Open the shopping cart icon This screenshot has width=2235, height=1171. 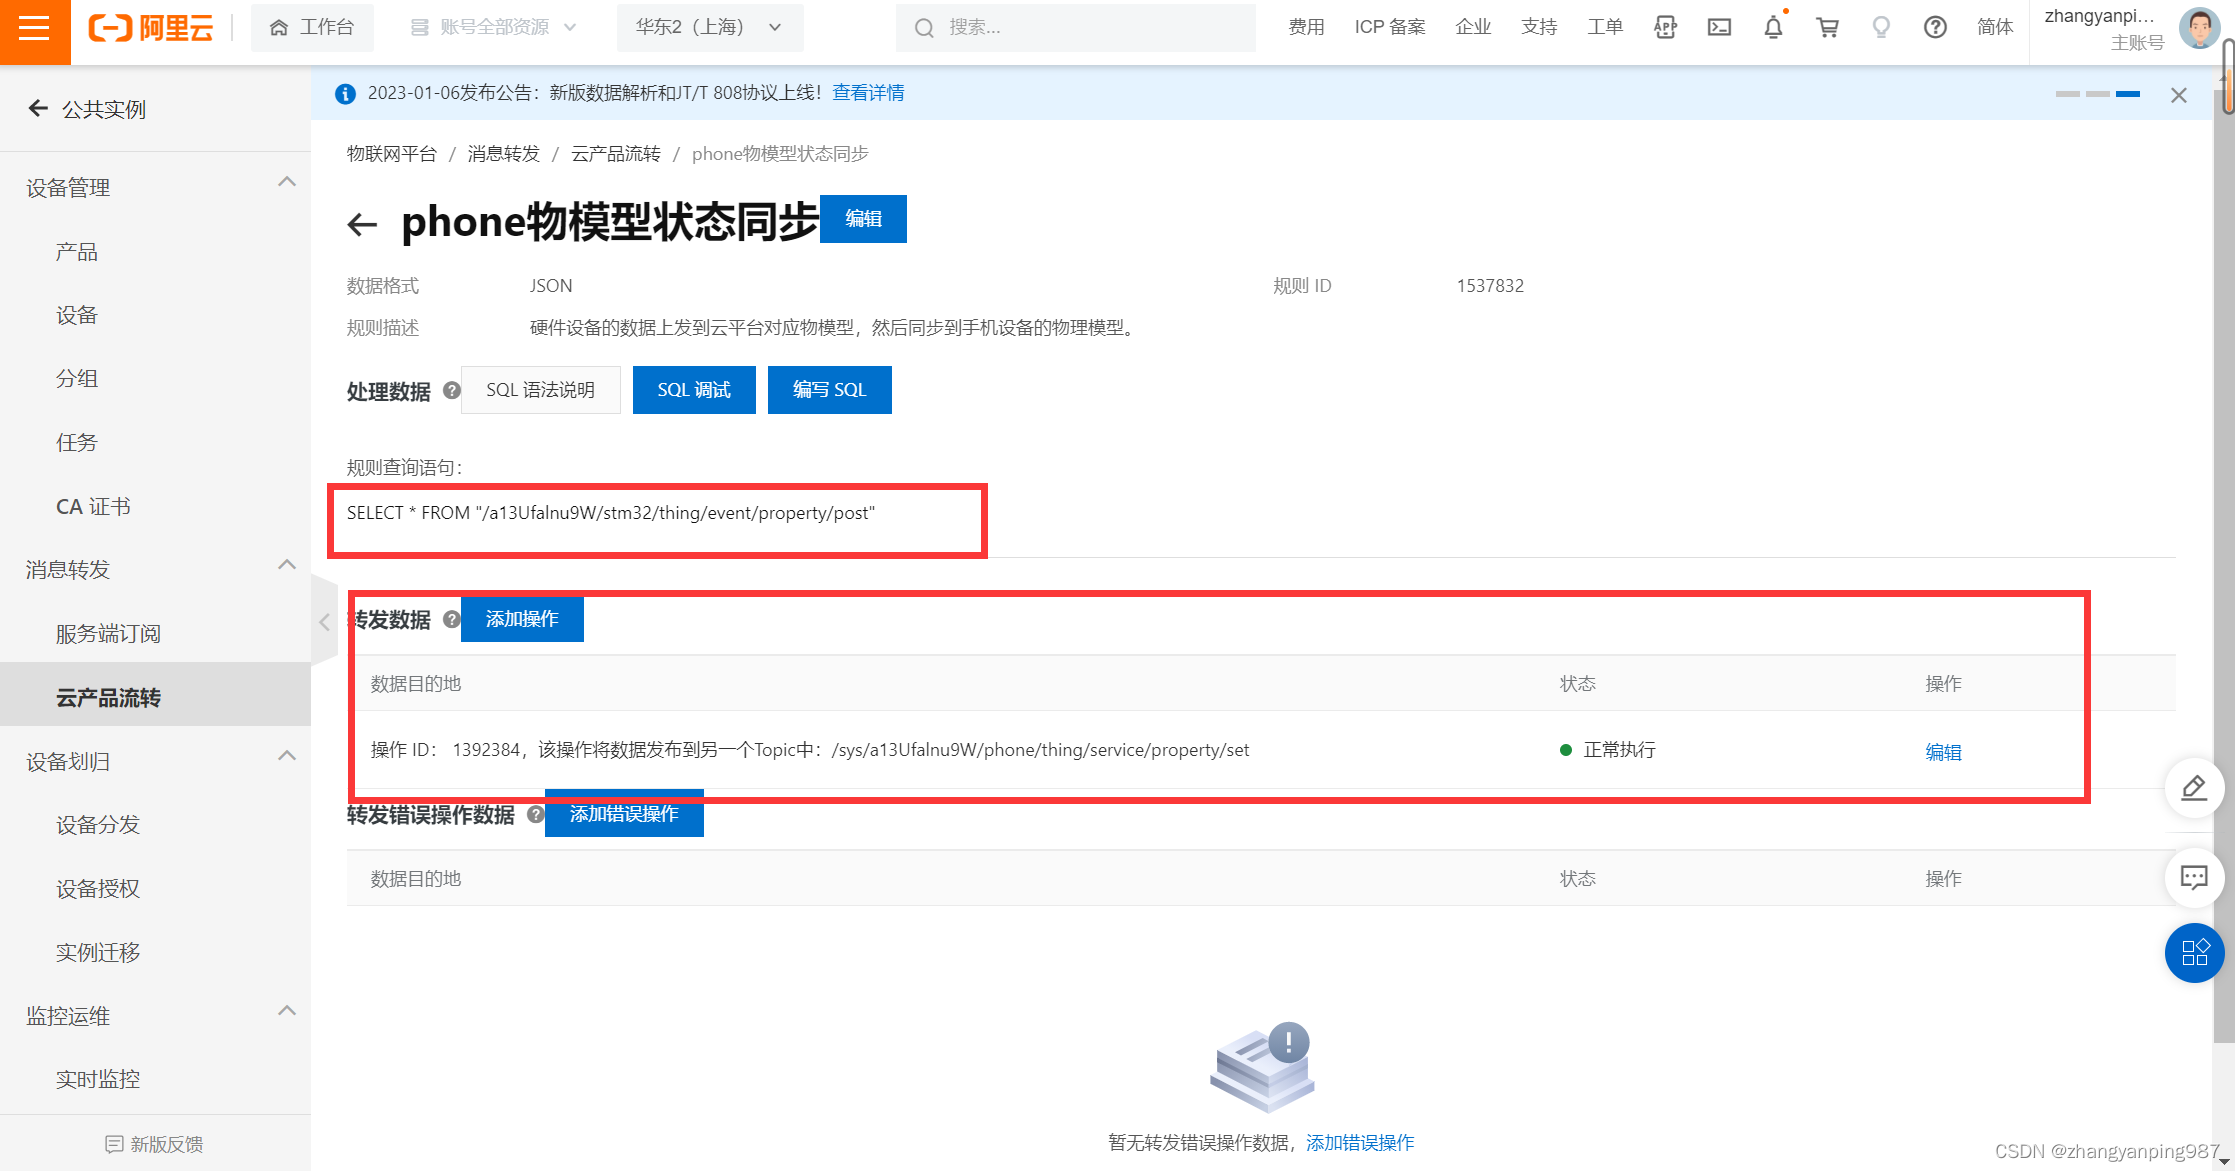point(1826,27)
